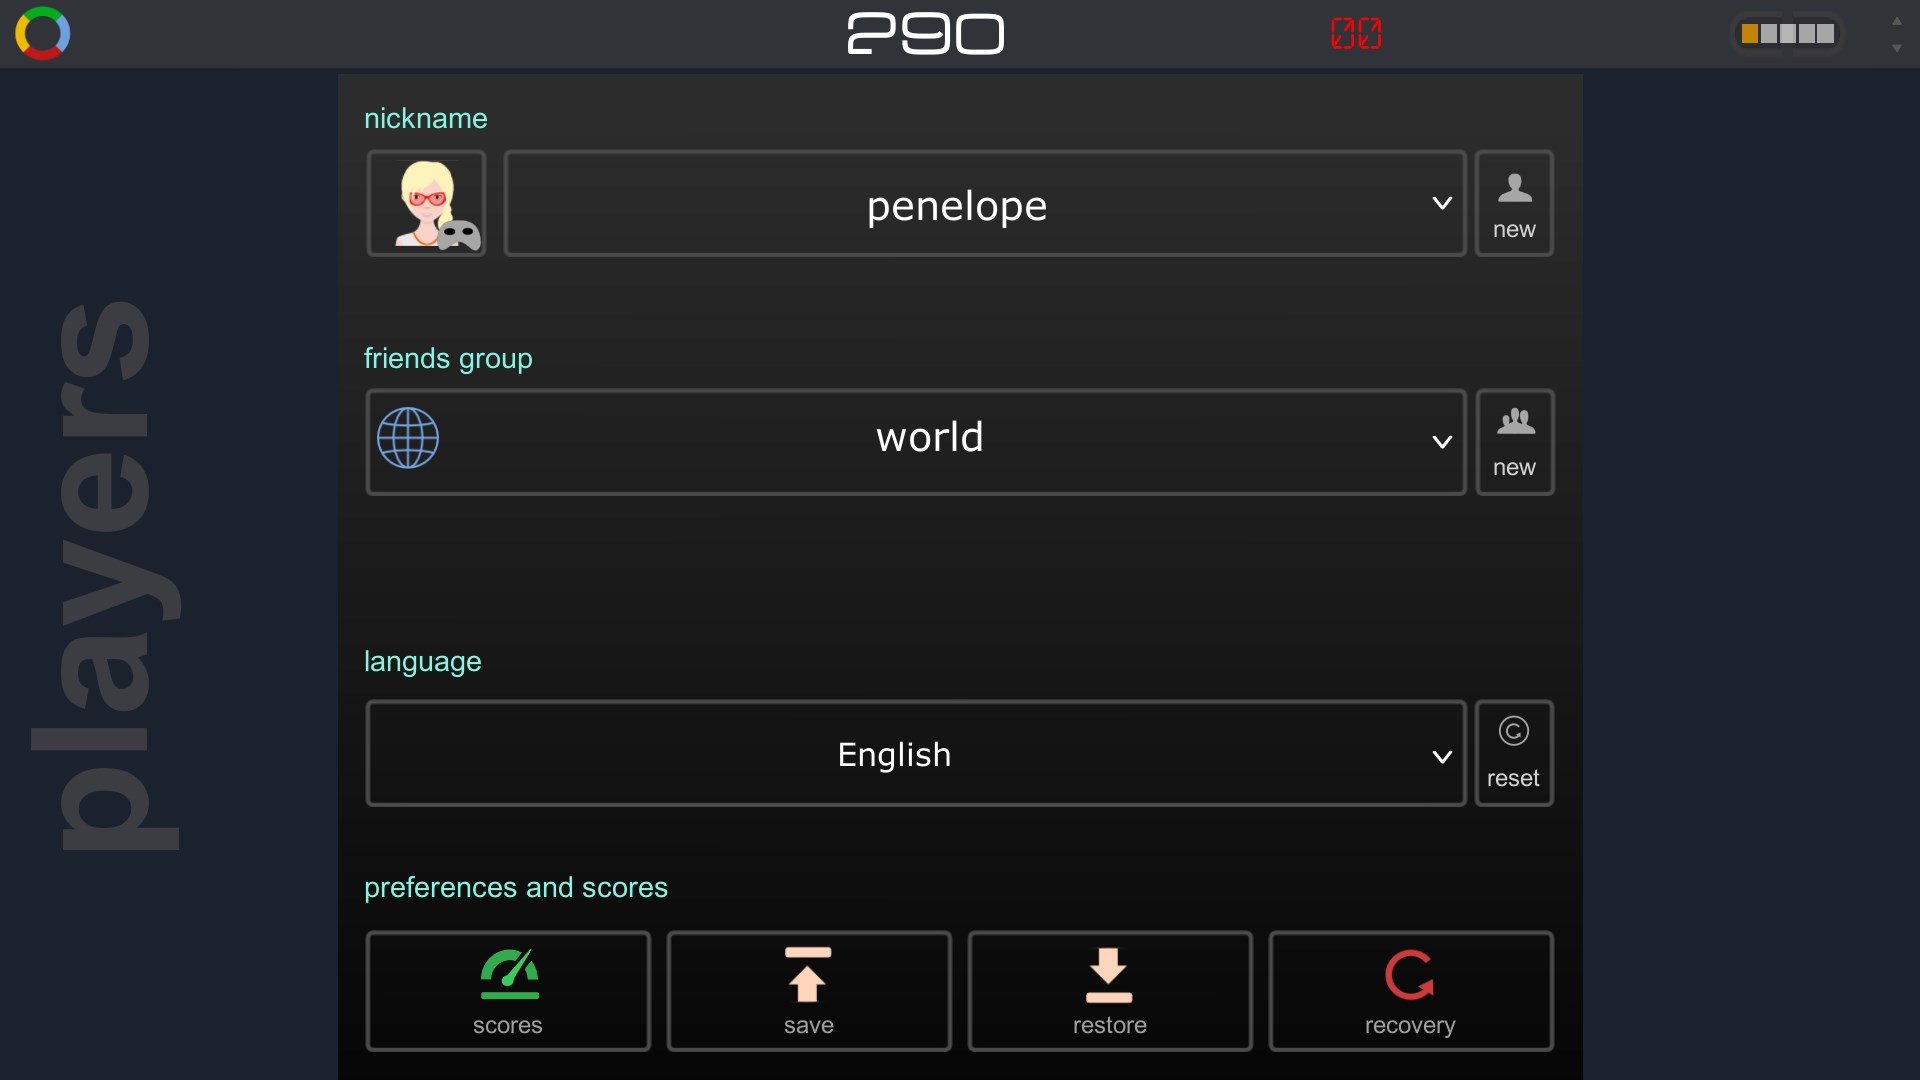
Task: Click the English language field text
Action: [894, 755]
